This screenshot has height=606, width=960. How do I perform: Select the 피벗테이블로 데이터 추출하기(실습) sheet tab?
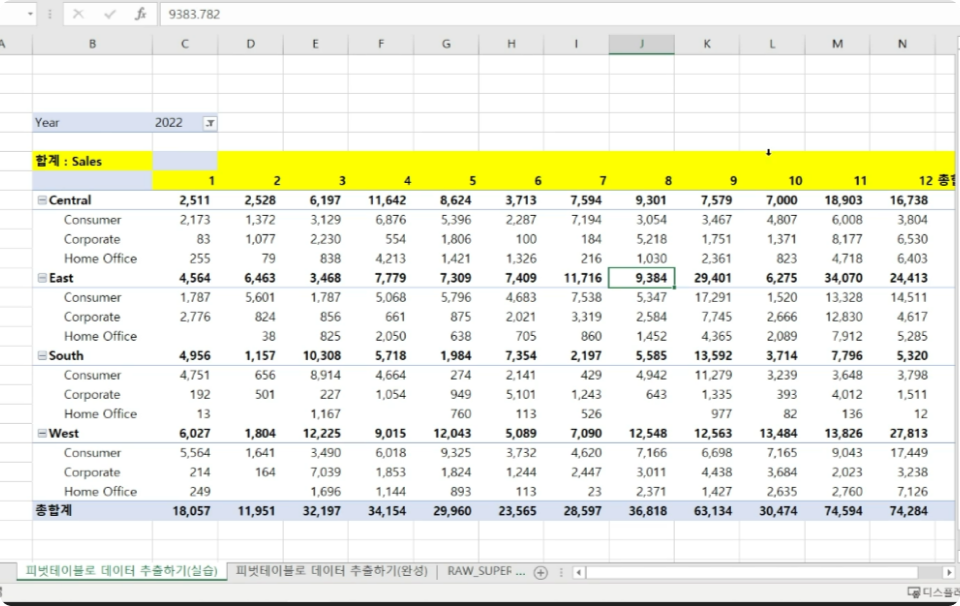[x=121, y=570]
